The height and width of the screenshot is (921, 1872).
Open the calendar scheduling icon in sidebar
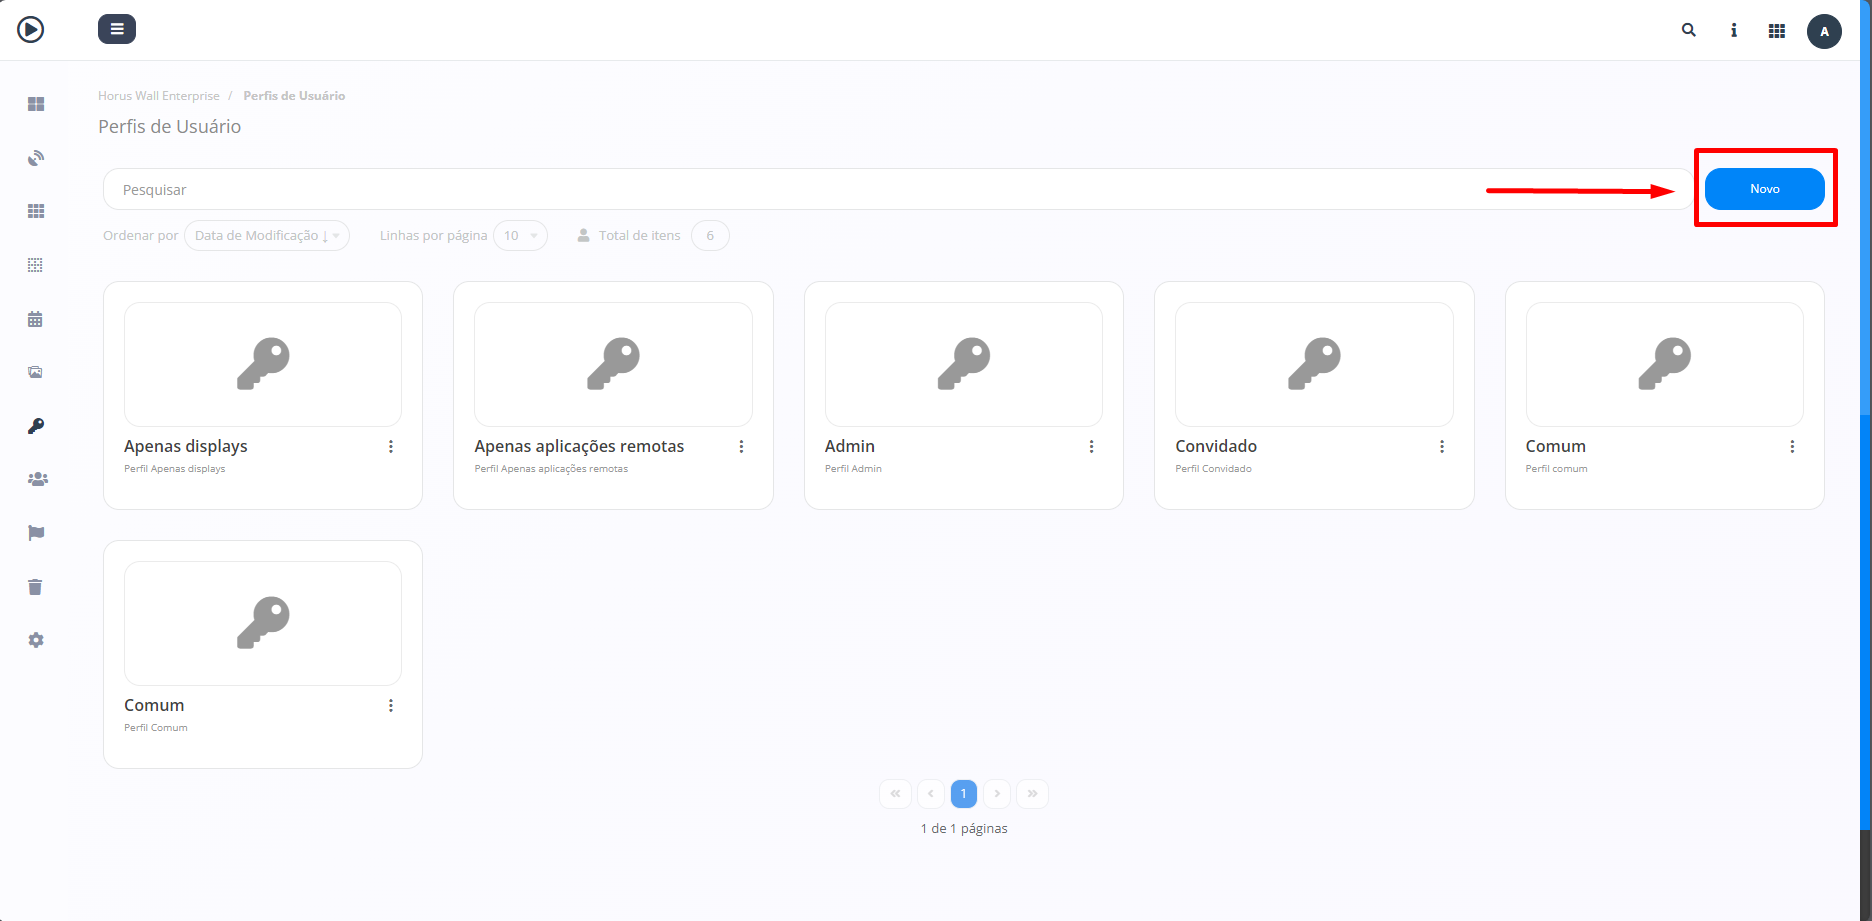pos(36,318)
